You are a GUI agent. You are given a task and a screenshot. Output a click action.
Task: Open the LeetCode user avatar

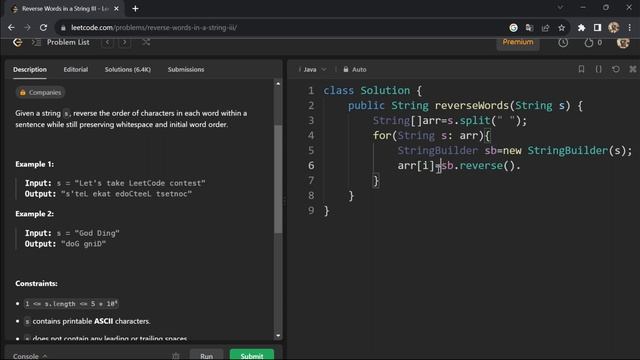[623, 42]
